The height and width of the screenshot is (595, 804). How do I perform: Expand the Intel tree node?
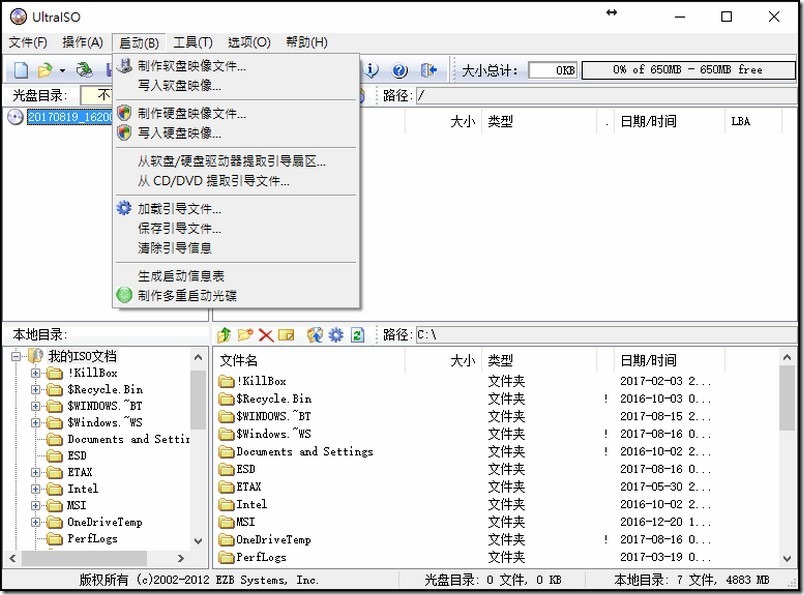pos(35,489)
